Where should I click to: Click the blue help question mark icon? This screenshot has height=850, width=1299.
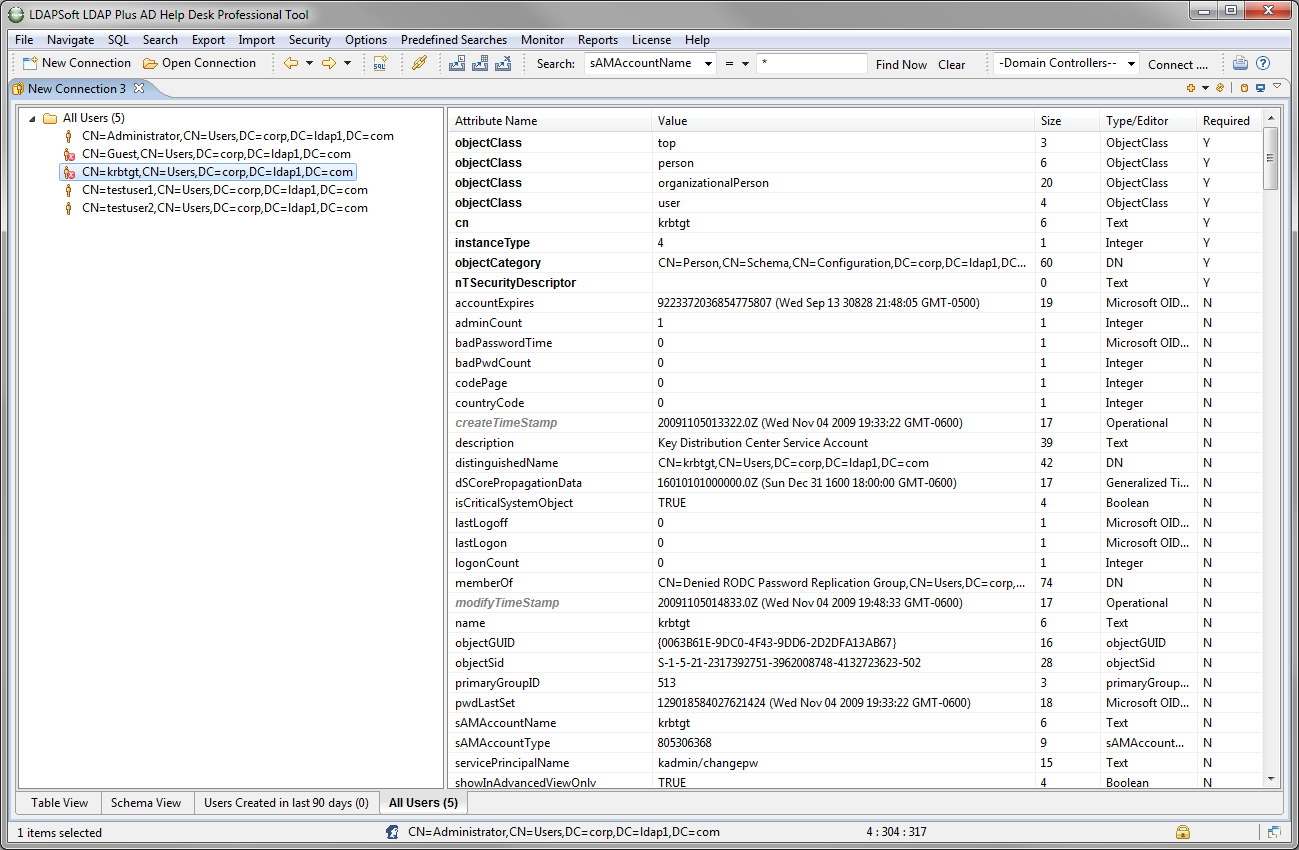coord(1263,64)
